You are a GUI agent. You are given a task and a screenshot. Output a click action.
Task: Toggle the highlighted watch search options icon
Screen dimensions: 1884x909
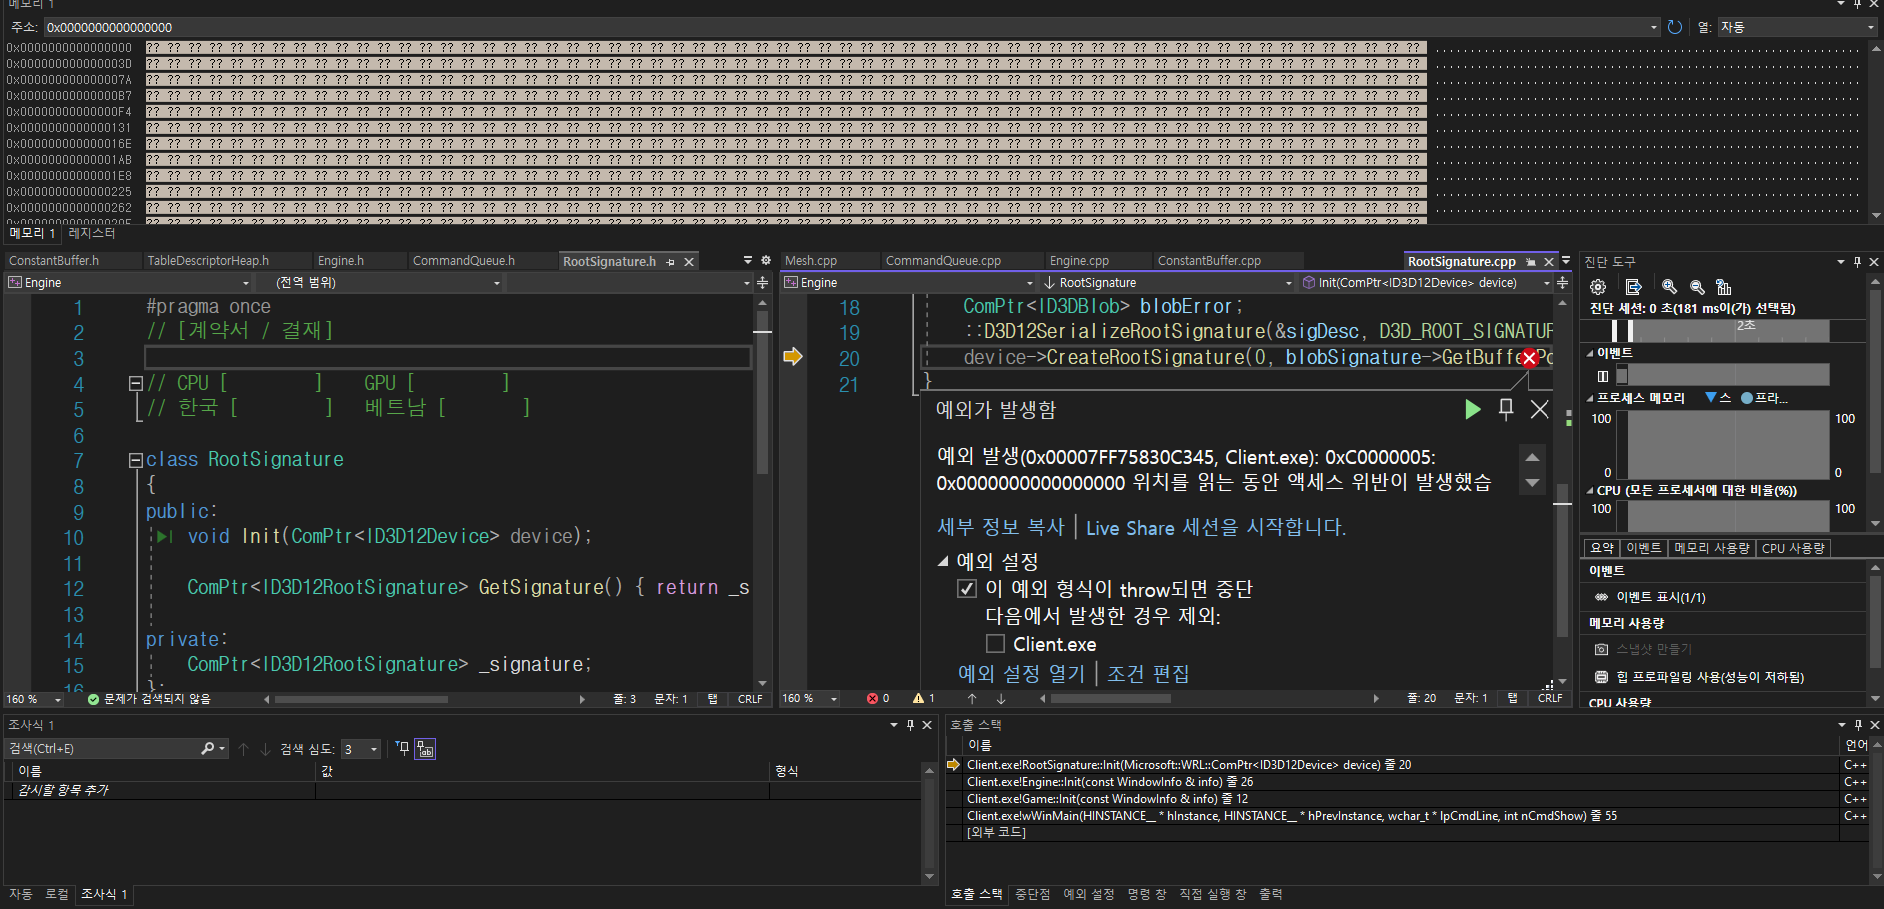(425, 749)
